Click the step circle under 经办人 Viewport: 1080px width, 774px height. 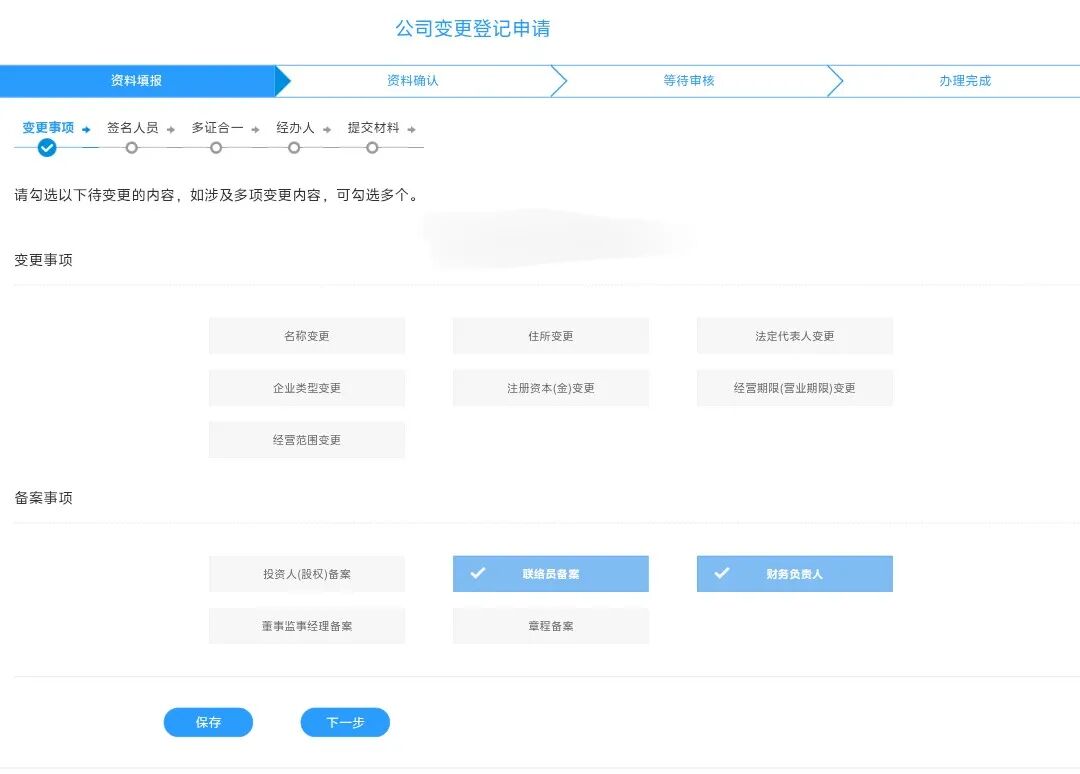294,147
